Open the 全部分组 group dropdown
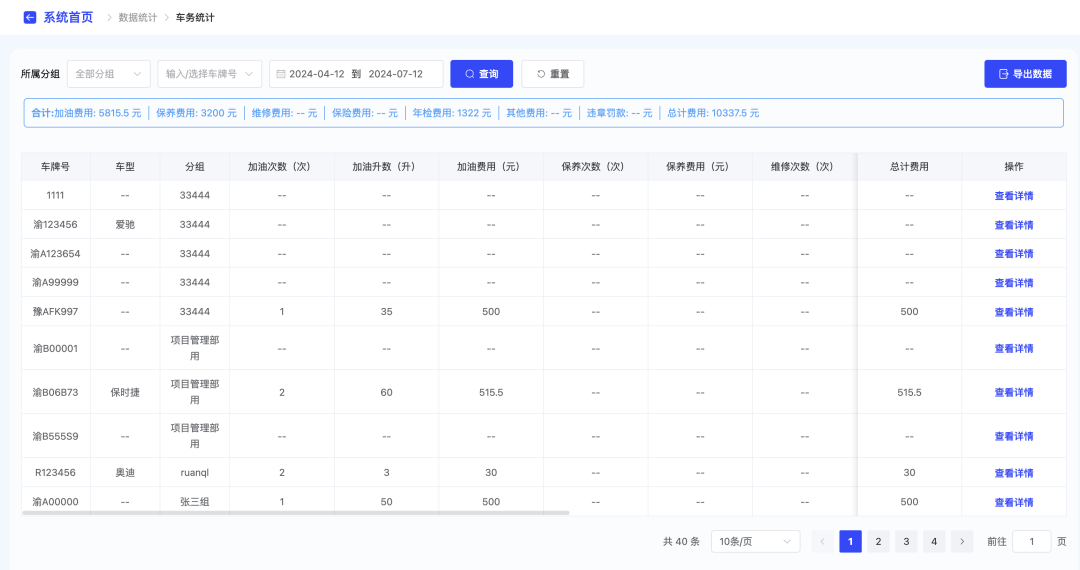1080x570 pixels. [109, 74]
